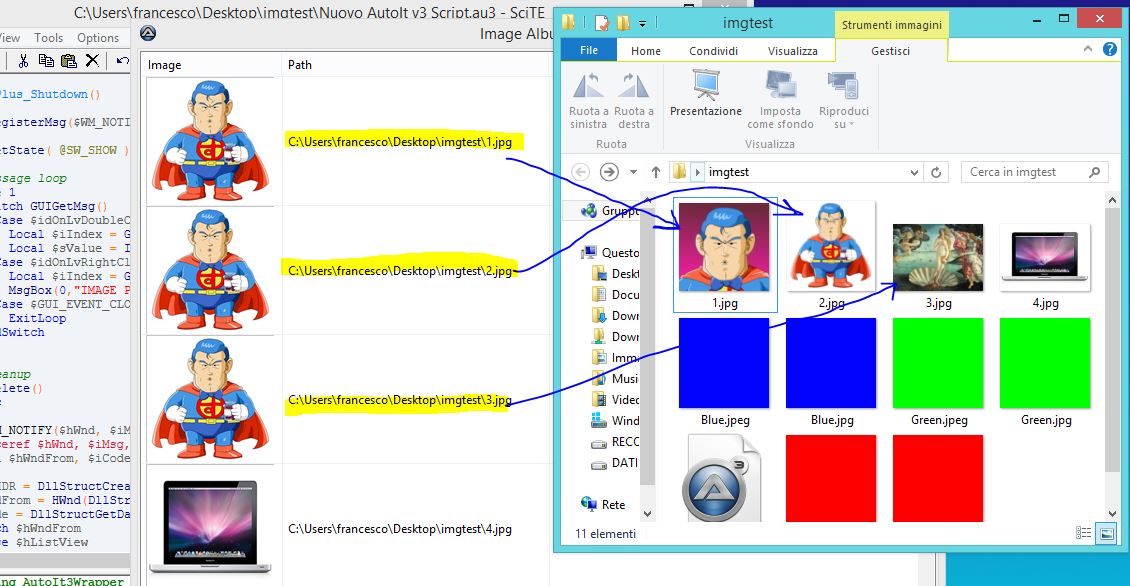
Task: Select the Windows drive in navigation pane
Action: coord(616,420)
